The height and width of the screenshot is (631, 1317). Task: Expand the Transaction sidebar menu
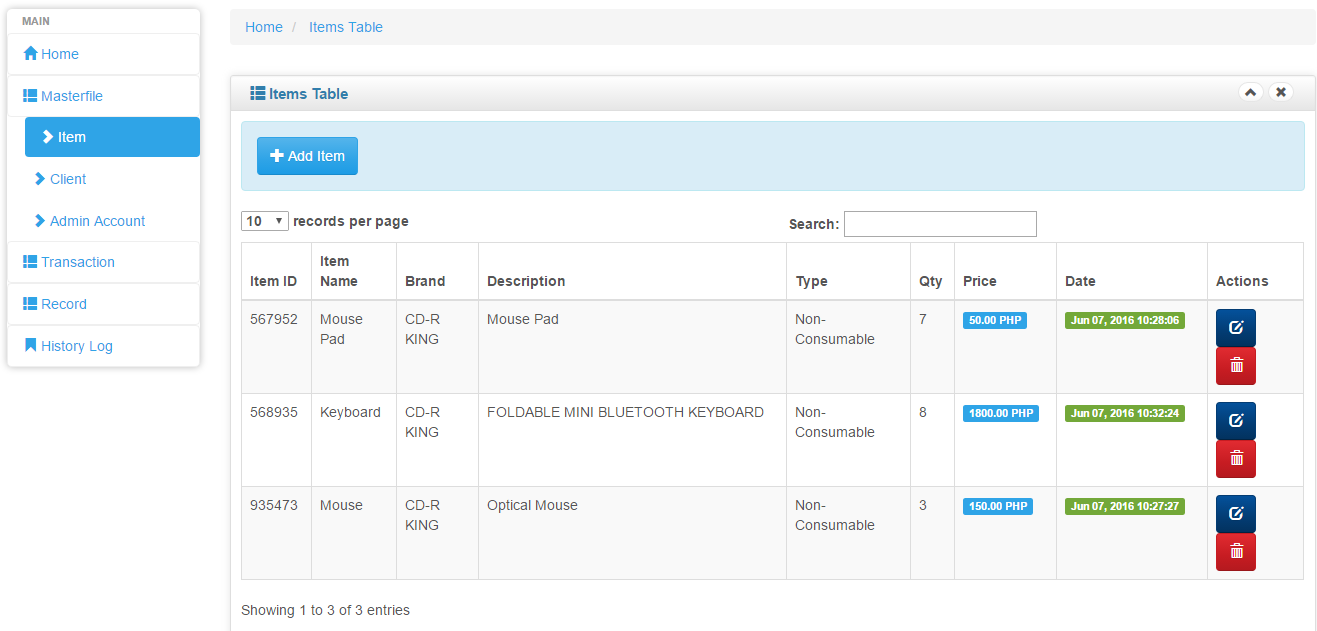tap(77, 262)
